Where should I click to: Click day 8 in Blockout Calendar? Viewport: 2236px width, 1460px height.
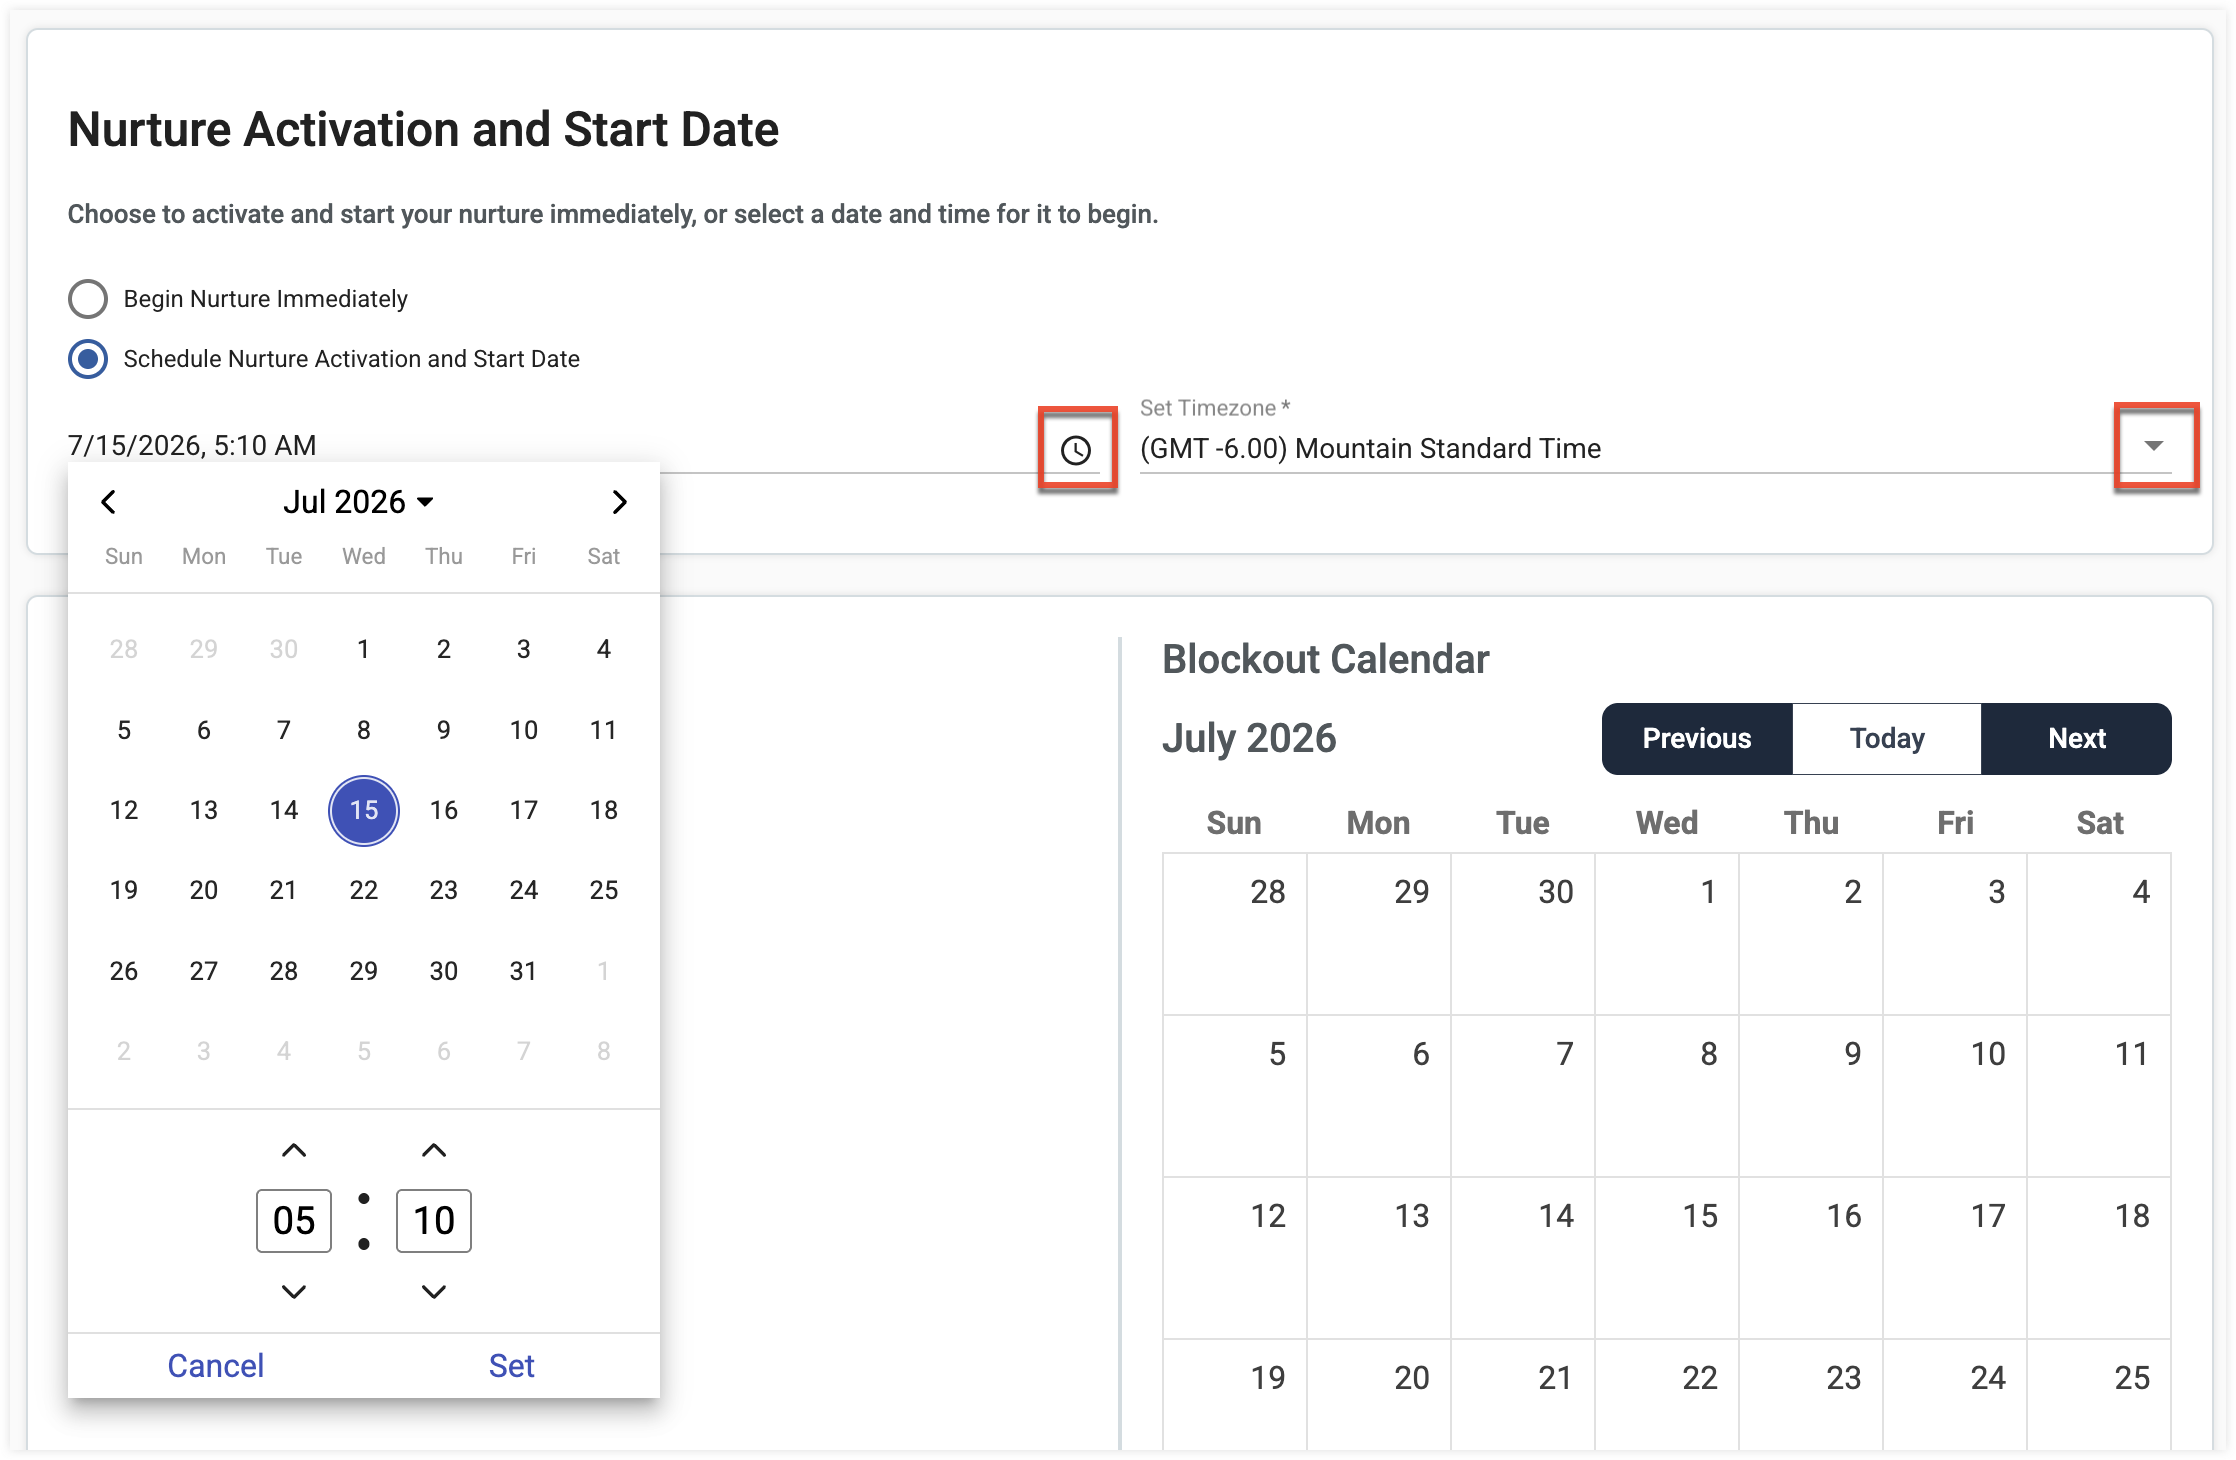[x=1667, y=1096]
